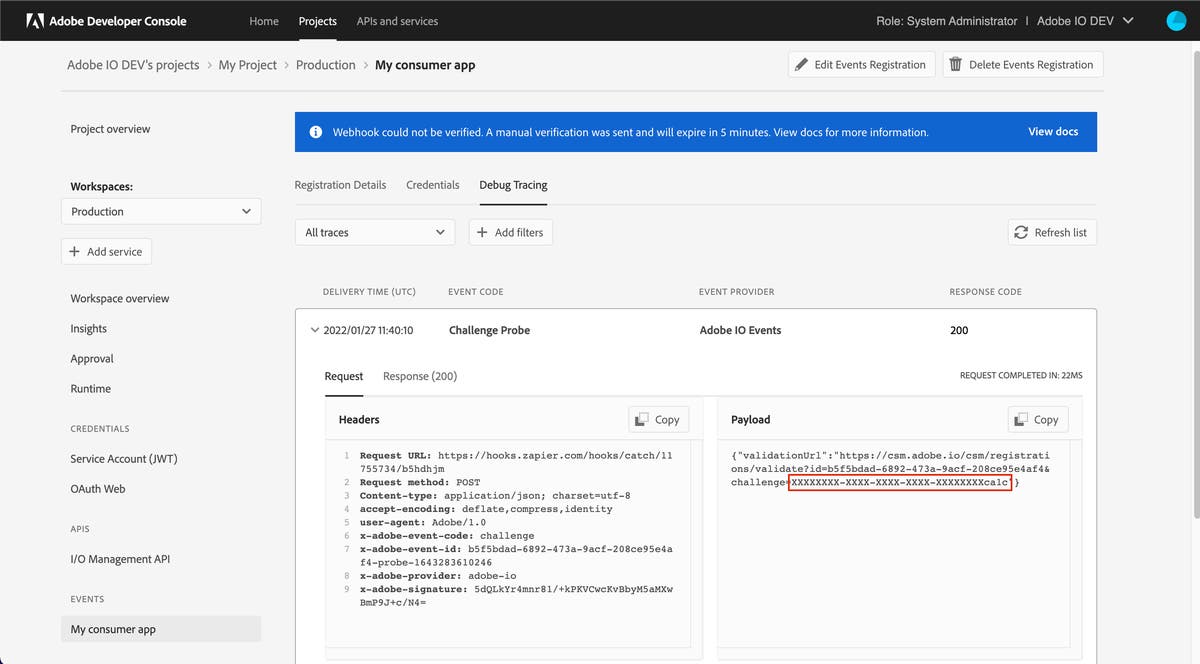1200x664 pixels.
Task: Click the Adobe logo in header
Action: pyautogui.click(x=34, y=21)
